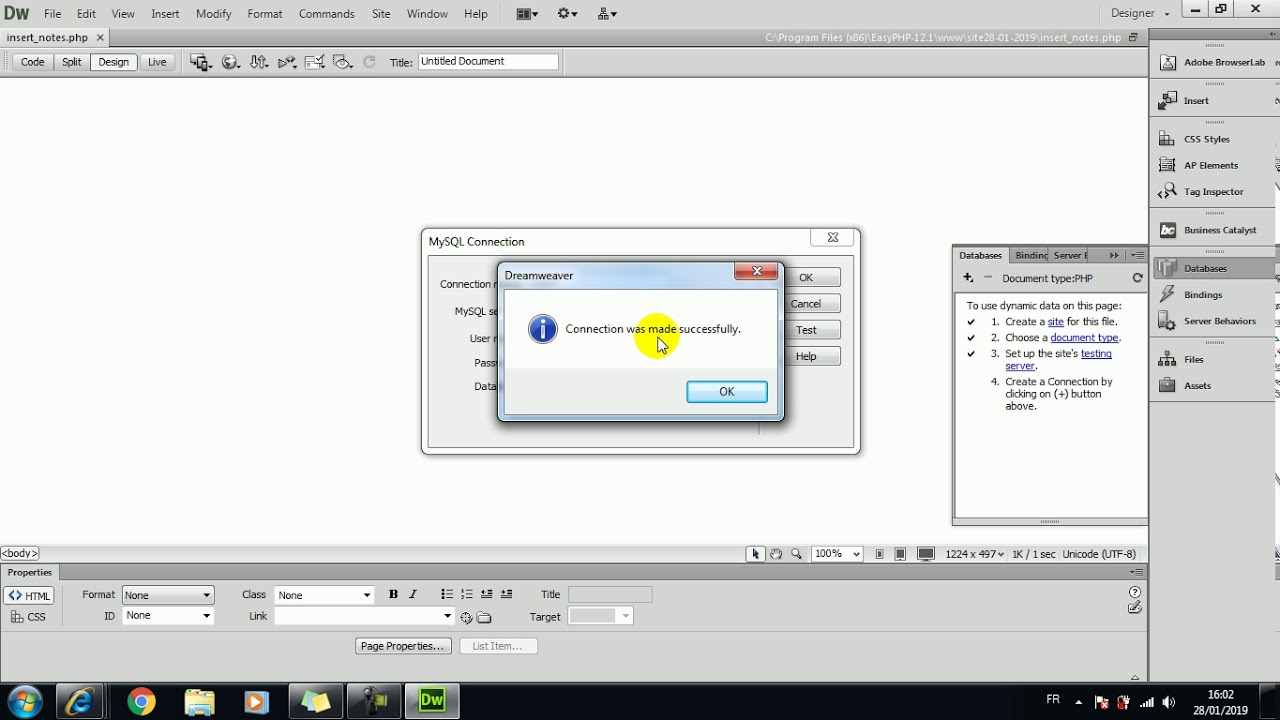Open the Window menu
Viewport: 1280px width, 720px height.
[x=427, y=14]
